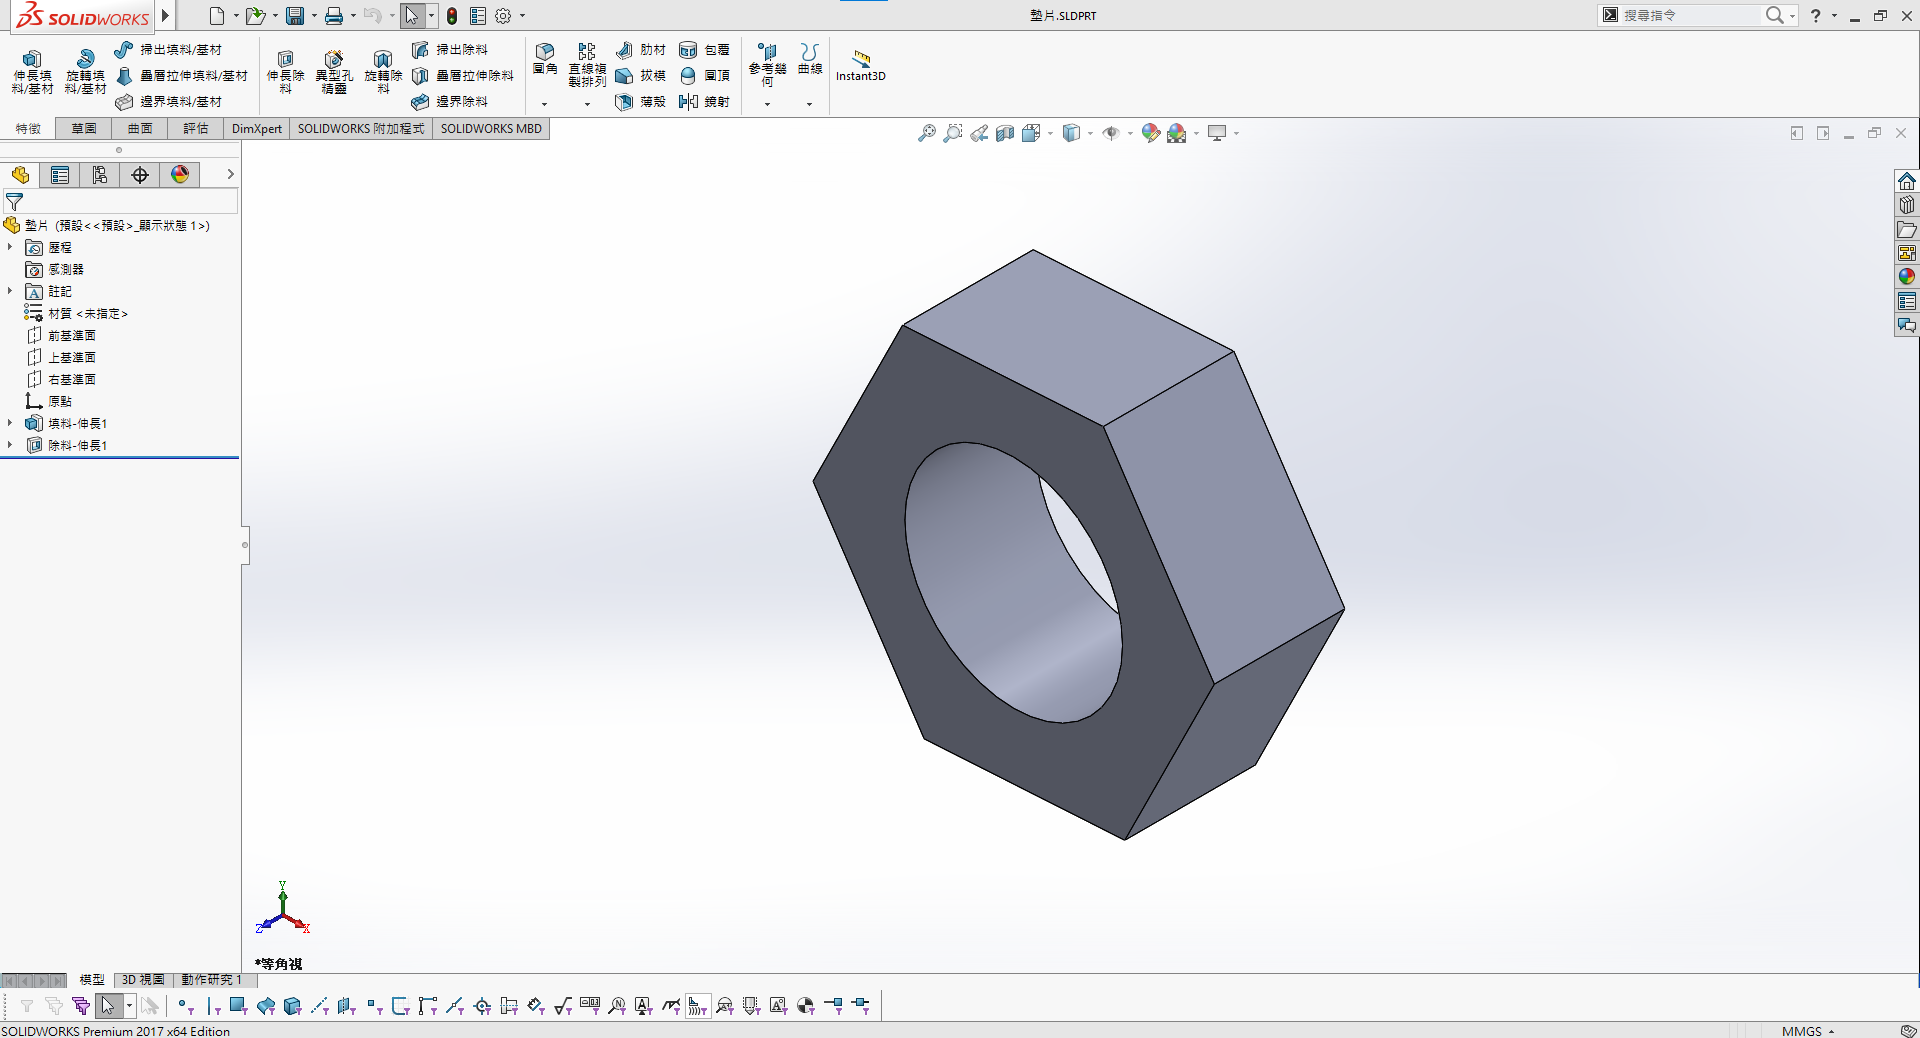Click the Zoom to Fit magnifier icon

[927, 133]
